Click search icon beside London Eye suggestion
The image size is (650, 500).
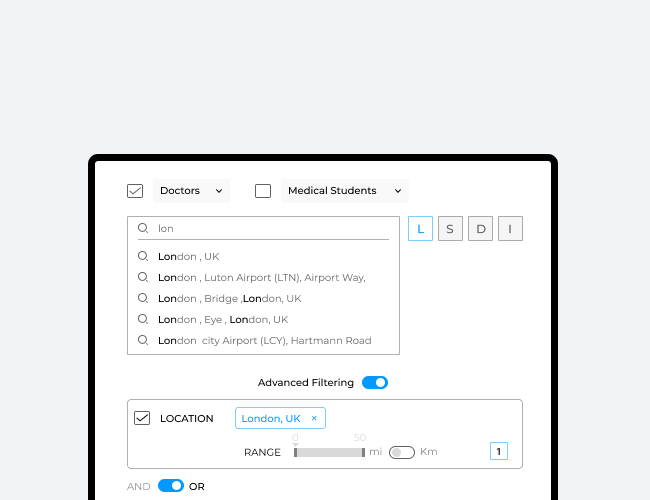pyautogui.click(x=143, y=319)
